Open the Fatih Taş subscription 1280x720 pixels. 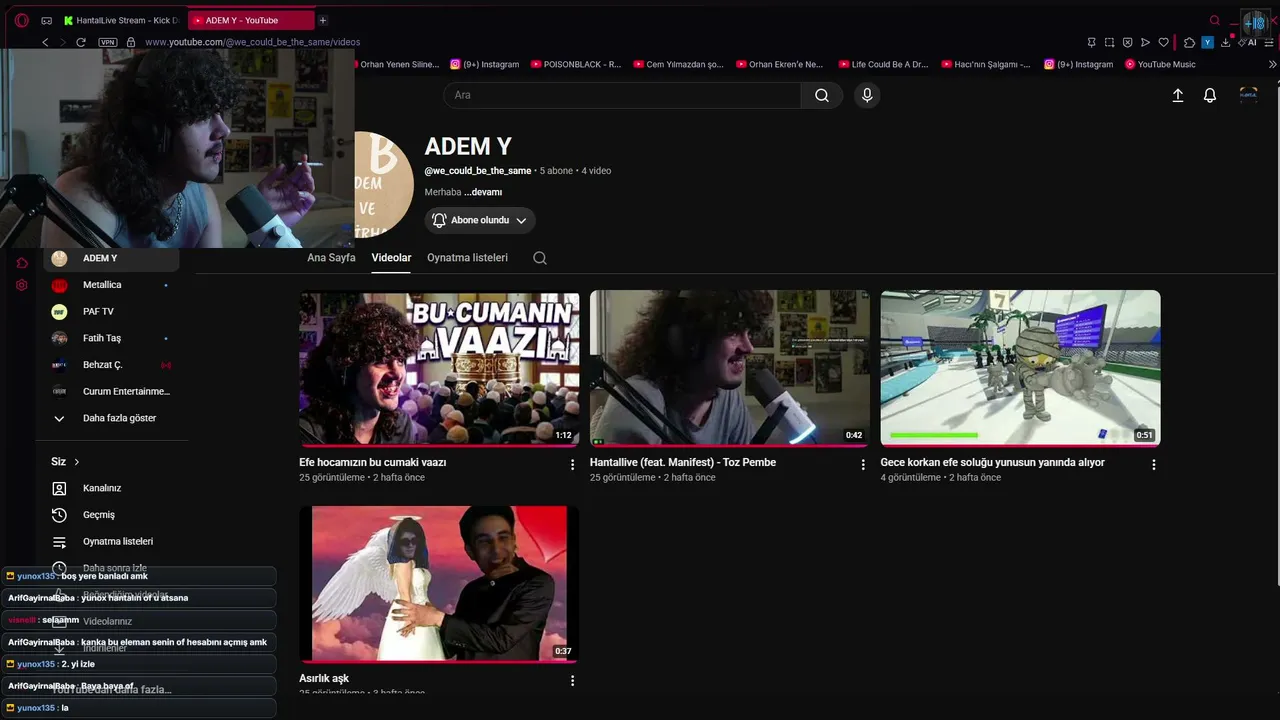(x=111, y=338)
